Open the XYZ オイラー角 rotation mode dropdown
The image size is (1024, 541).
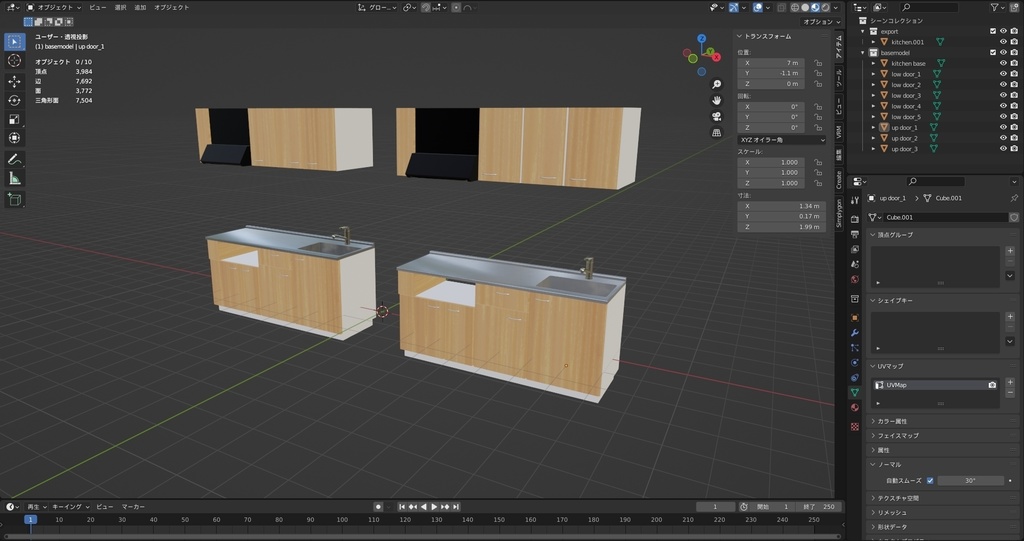(781, 140)
